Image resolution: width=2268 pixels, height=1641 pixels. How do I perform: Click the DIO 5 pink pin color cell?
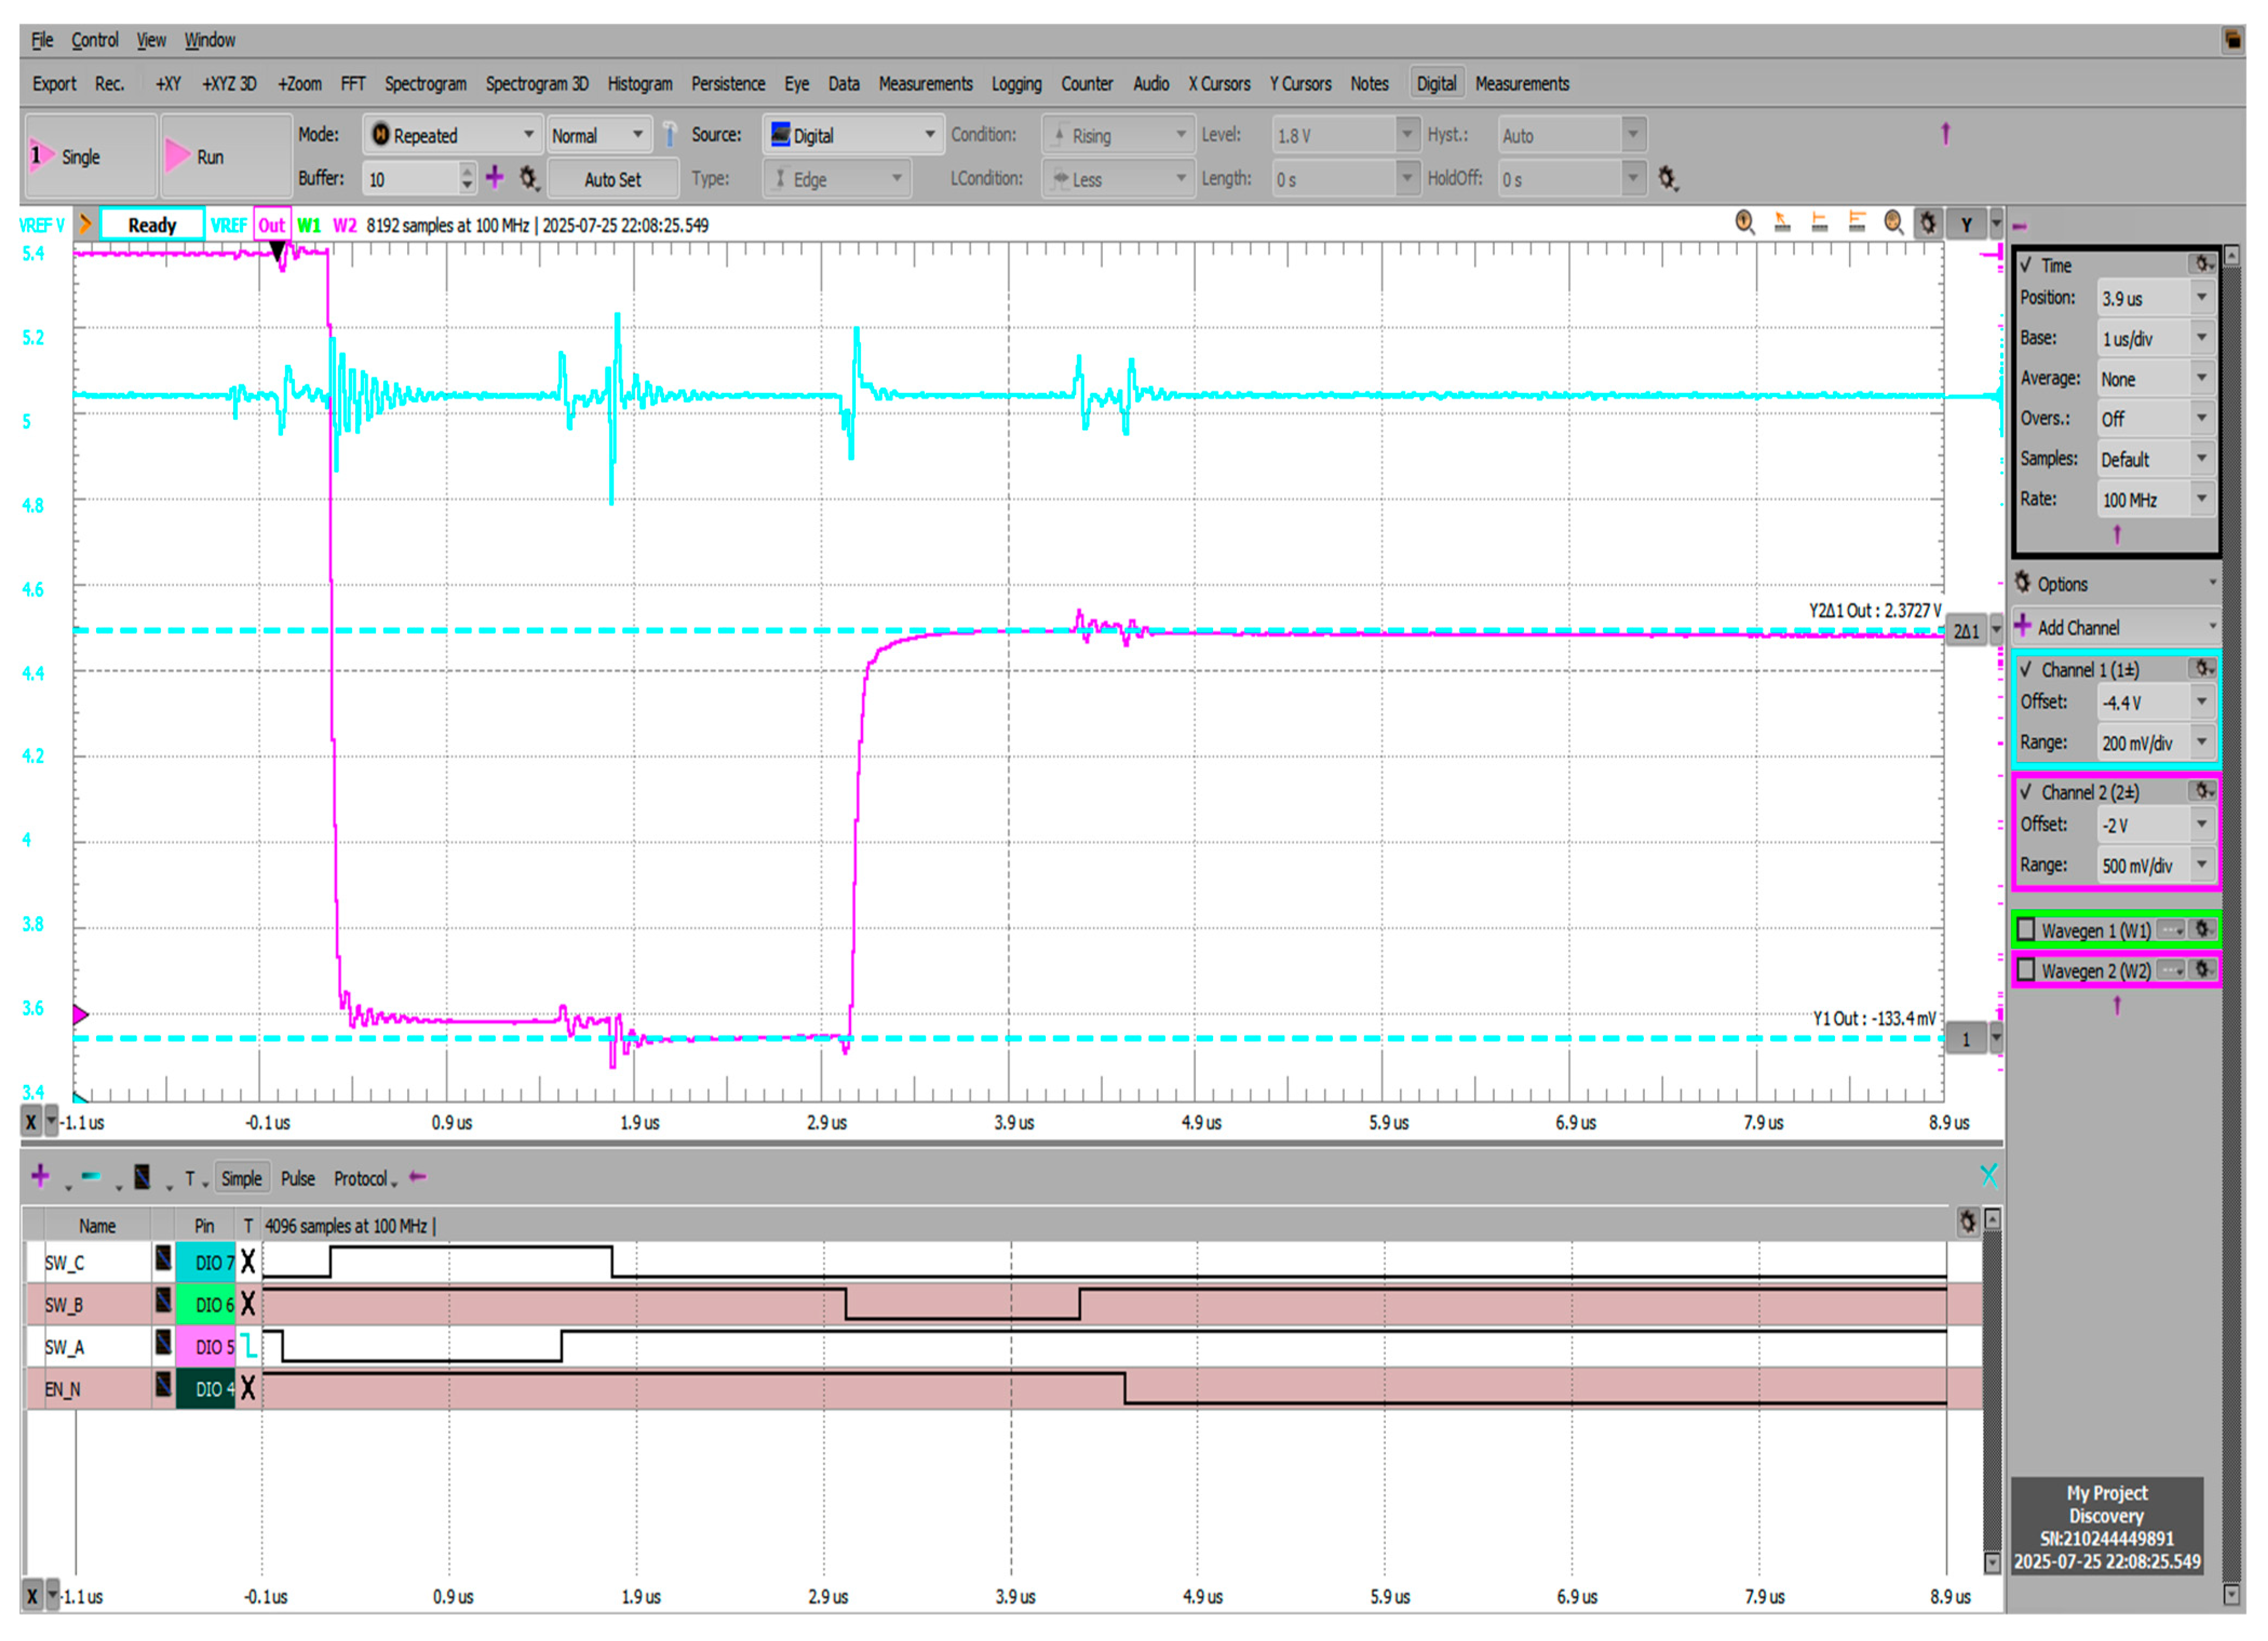click(206, 1347)
